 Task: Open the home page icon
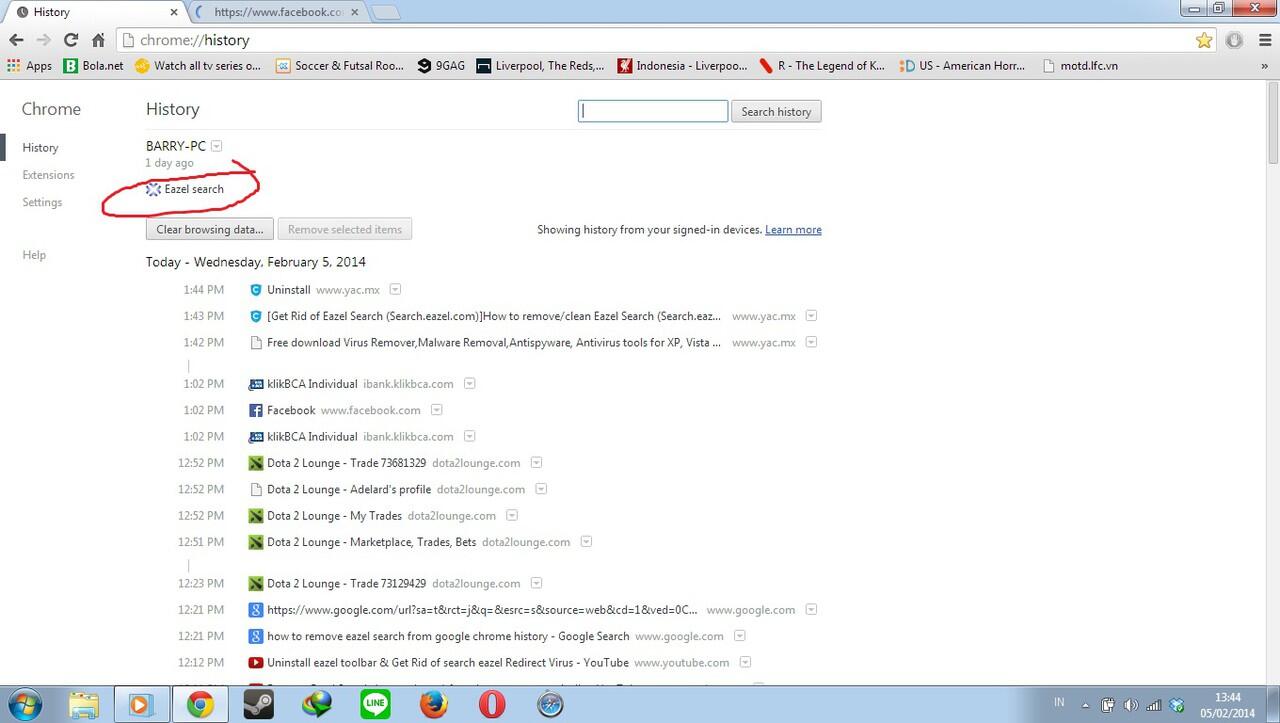coord(98,40)
